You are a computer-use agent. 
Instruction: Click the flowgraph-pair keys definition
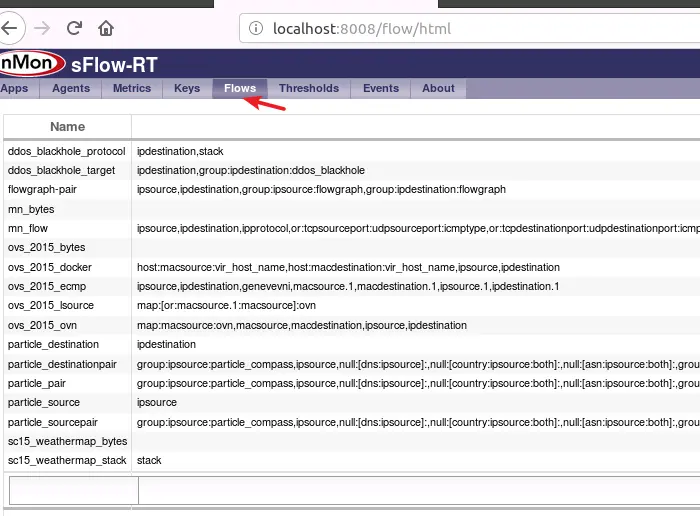coord(321,190)
